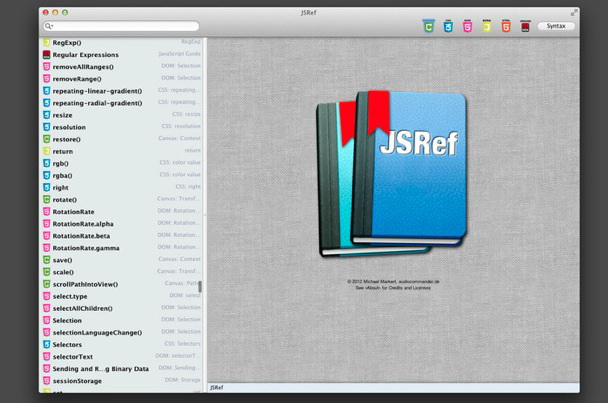
Task: Click the green icon beside save()
Action: click(47, 260)
